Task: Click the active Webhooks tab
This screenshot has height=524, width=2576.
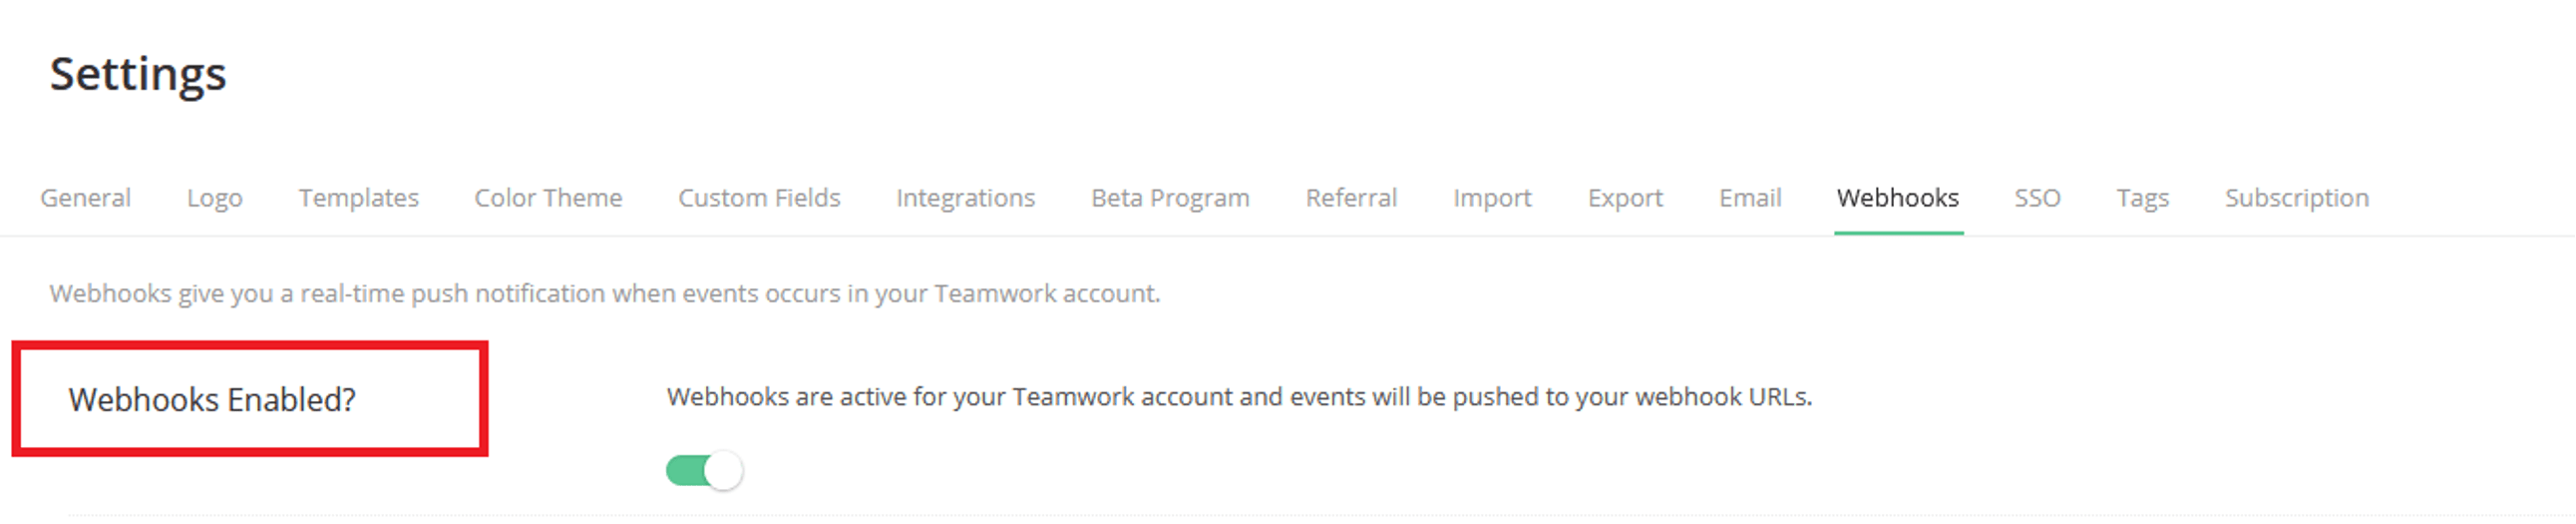Action: tap(1897, 198)
